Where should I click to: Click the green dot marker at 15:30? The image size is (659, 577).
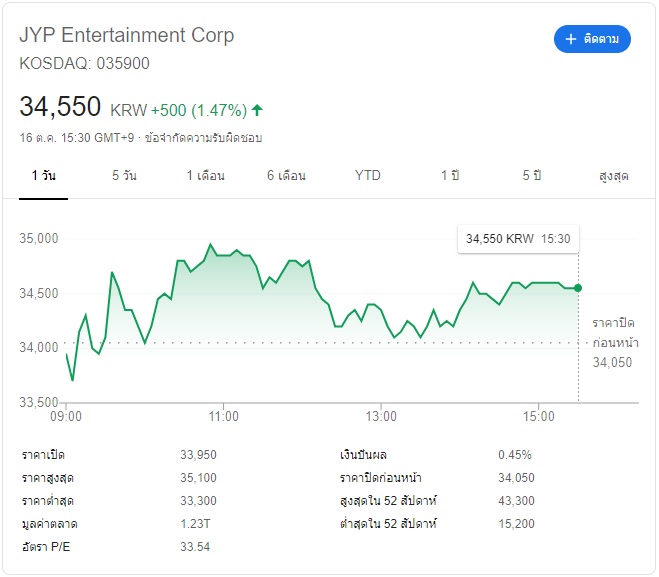coord(578,288)
